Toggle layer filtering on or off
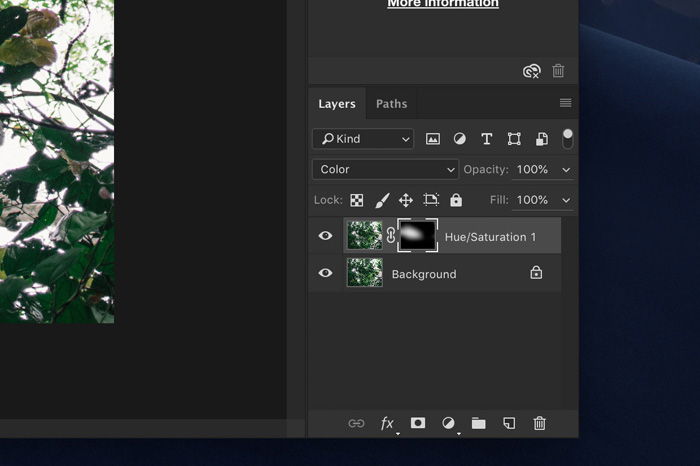700x466 pixels. point(568,137)
